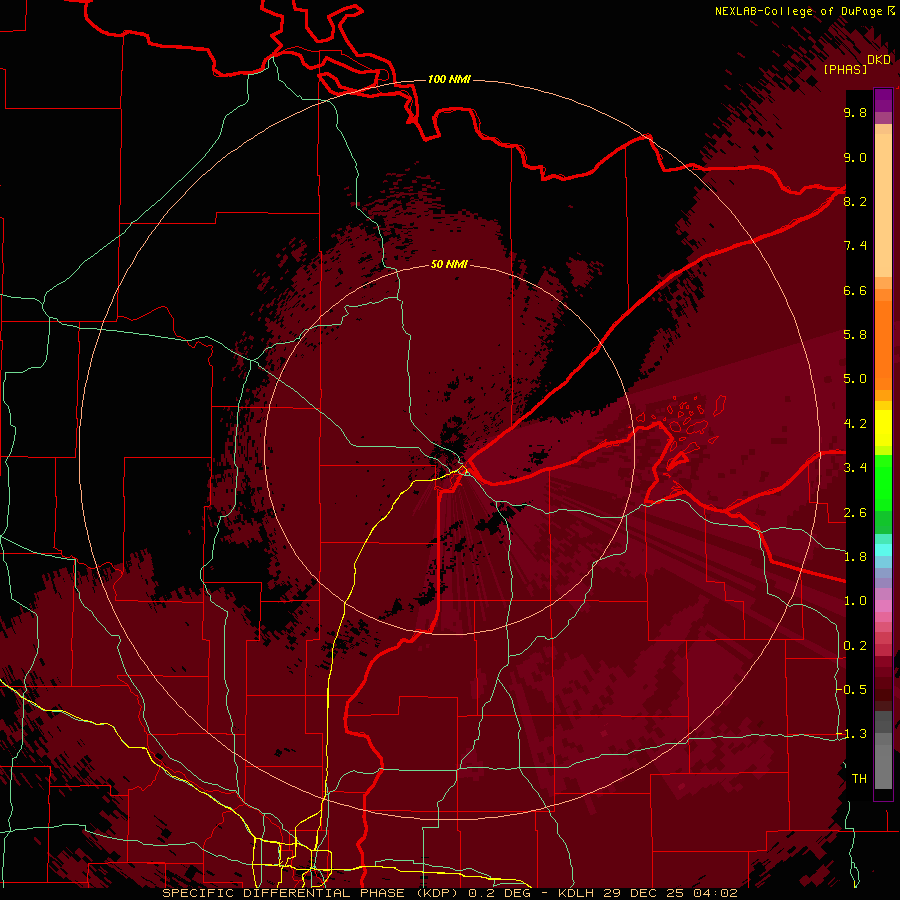Click the 9.0 legend value
900x900 pixels.
(855, 157)
